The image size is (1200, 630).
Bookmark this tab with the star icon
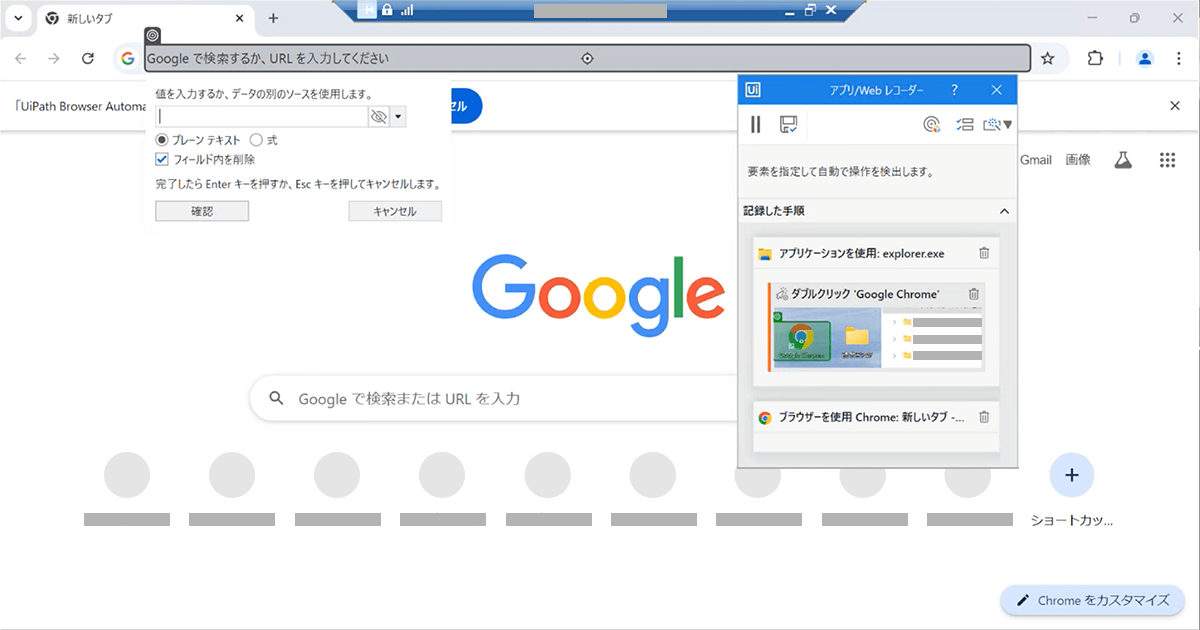tap(1048, 59)
